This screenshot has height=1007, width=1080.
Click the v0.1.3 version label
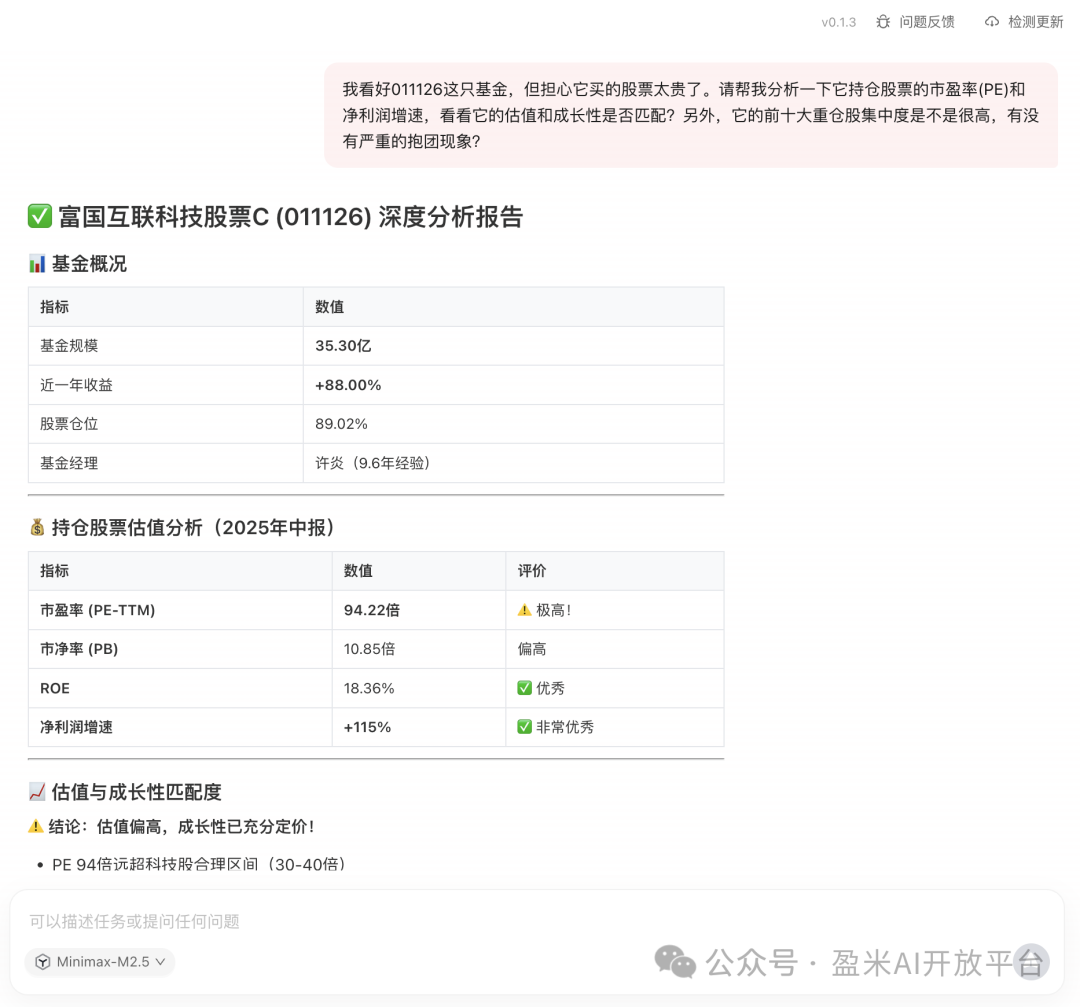838,21
